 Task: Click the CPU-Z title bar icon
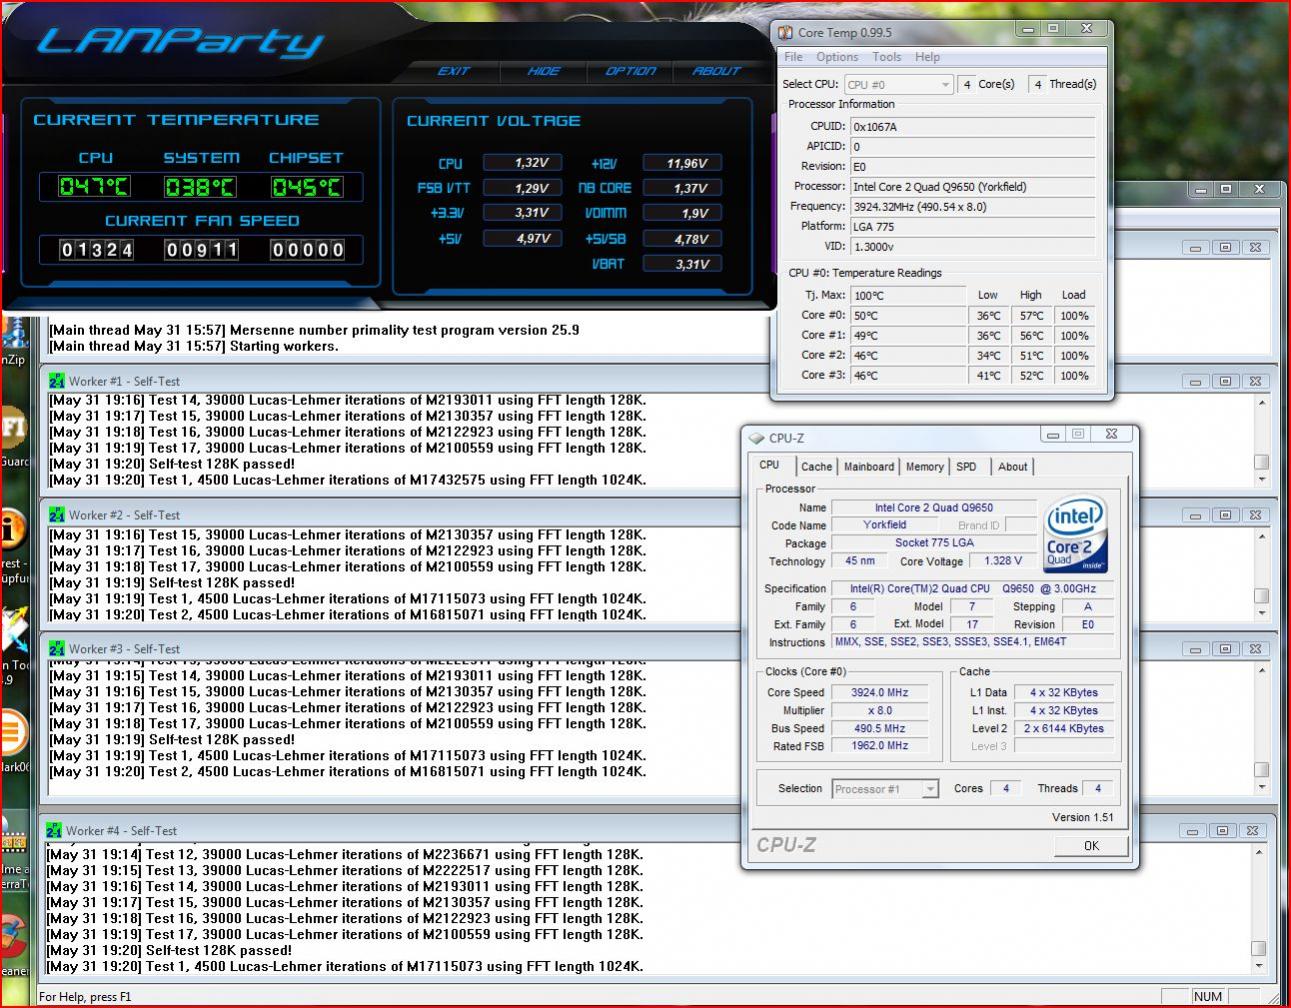[757, 438]
